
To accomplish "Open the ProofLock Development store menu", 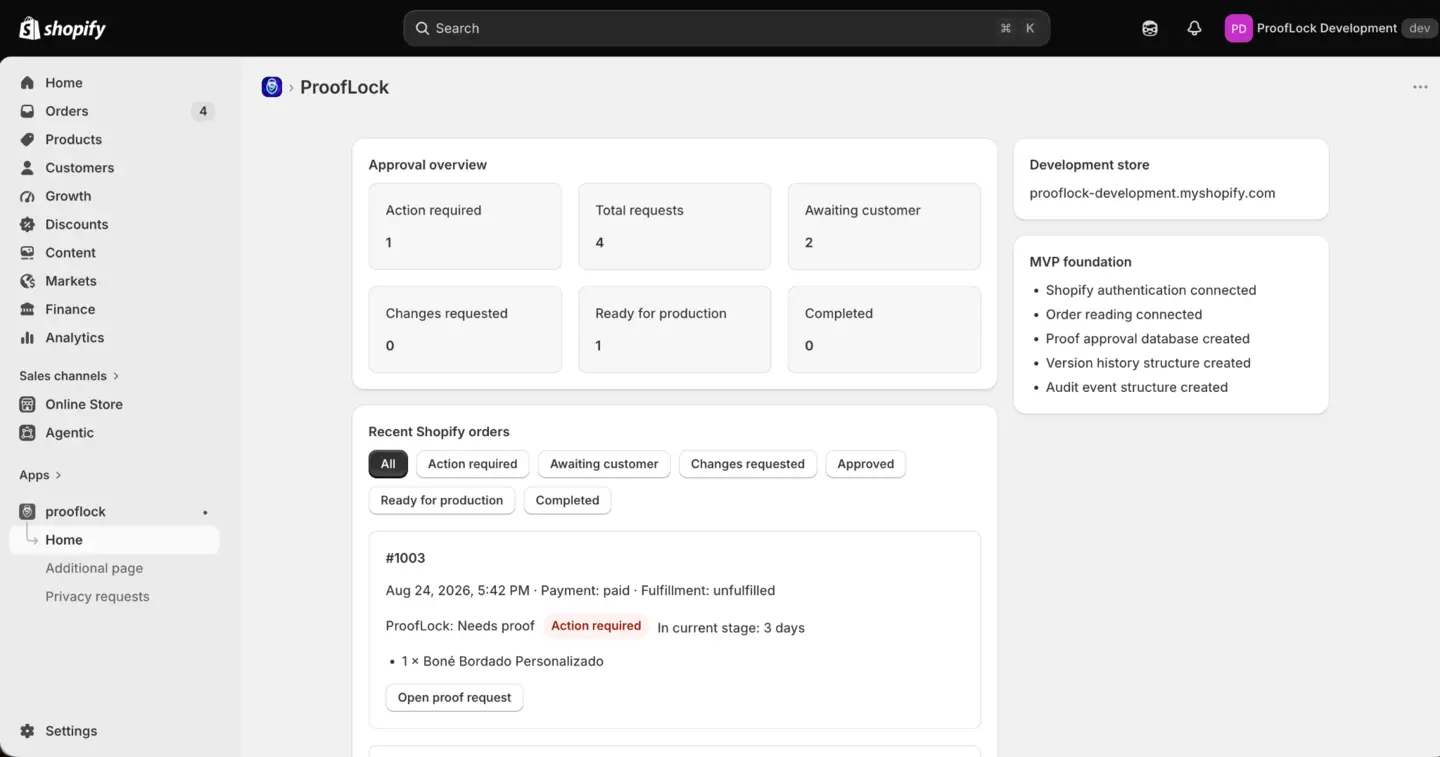I will [1329, 28].
